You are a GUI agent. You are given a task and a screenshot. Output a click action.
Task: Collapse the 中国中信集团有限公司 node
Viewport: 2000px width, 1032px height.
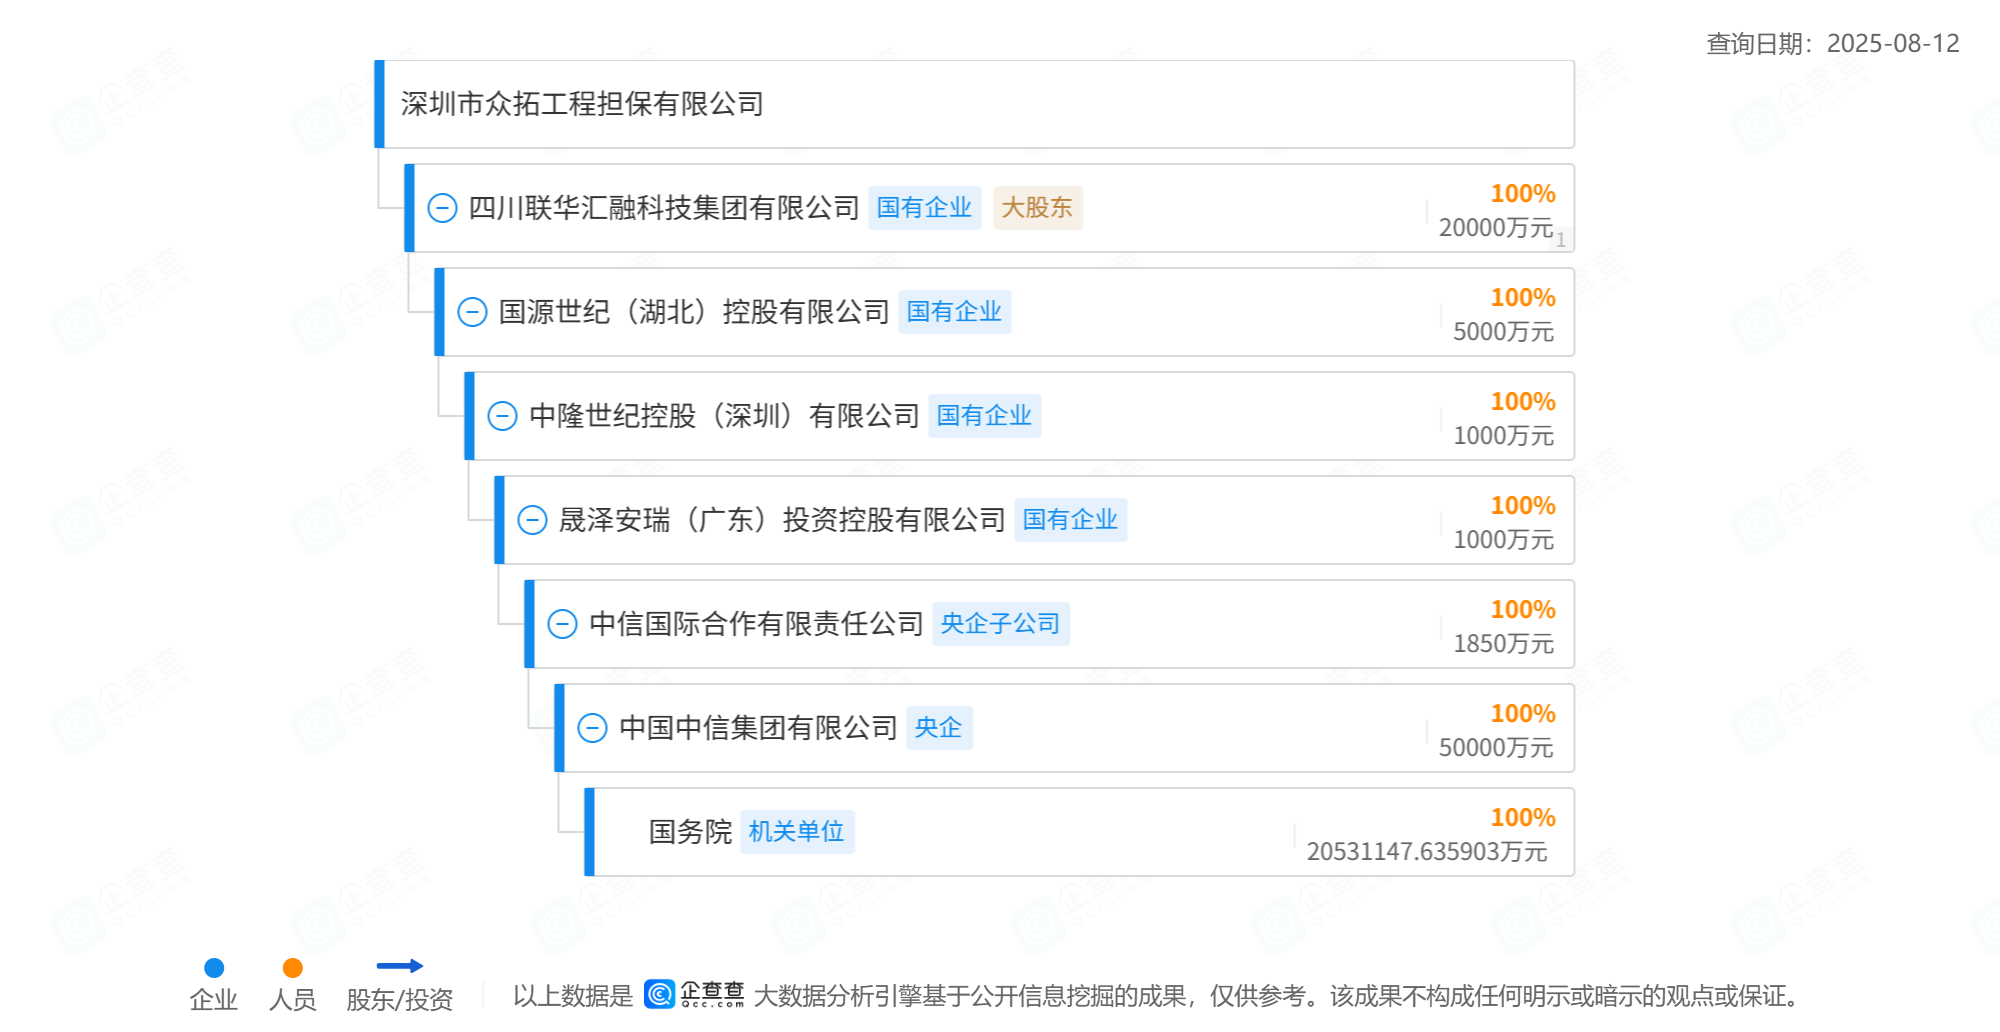point(592,728)
